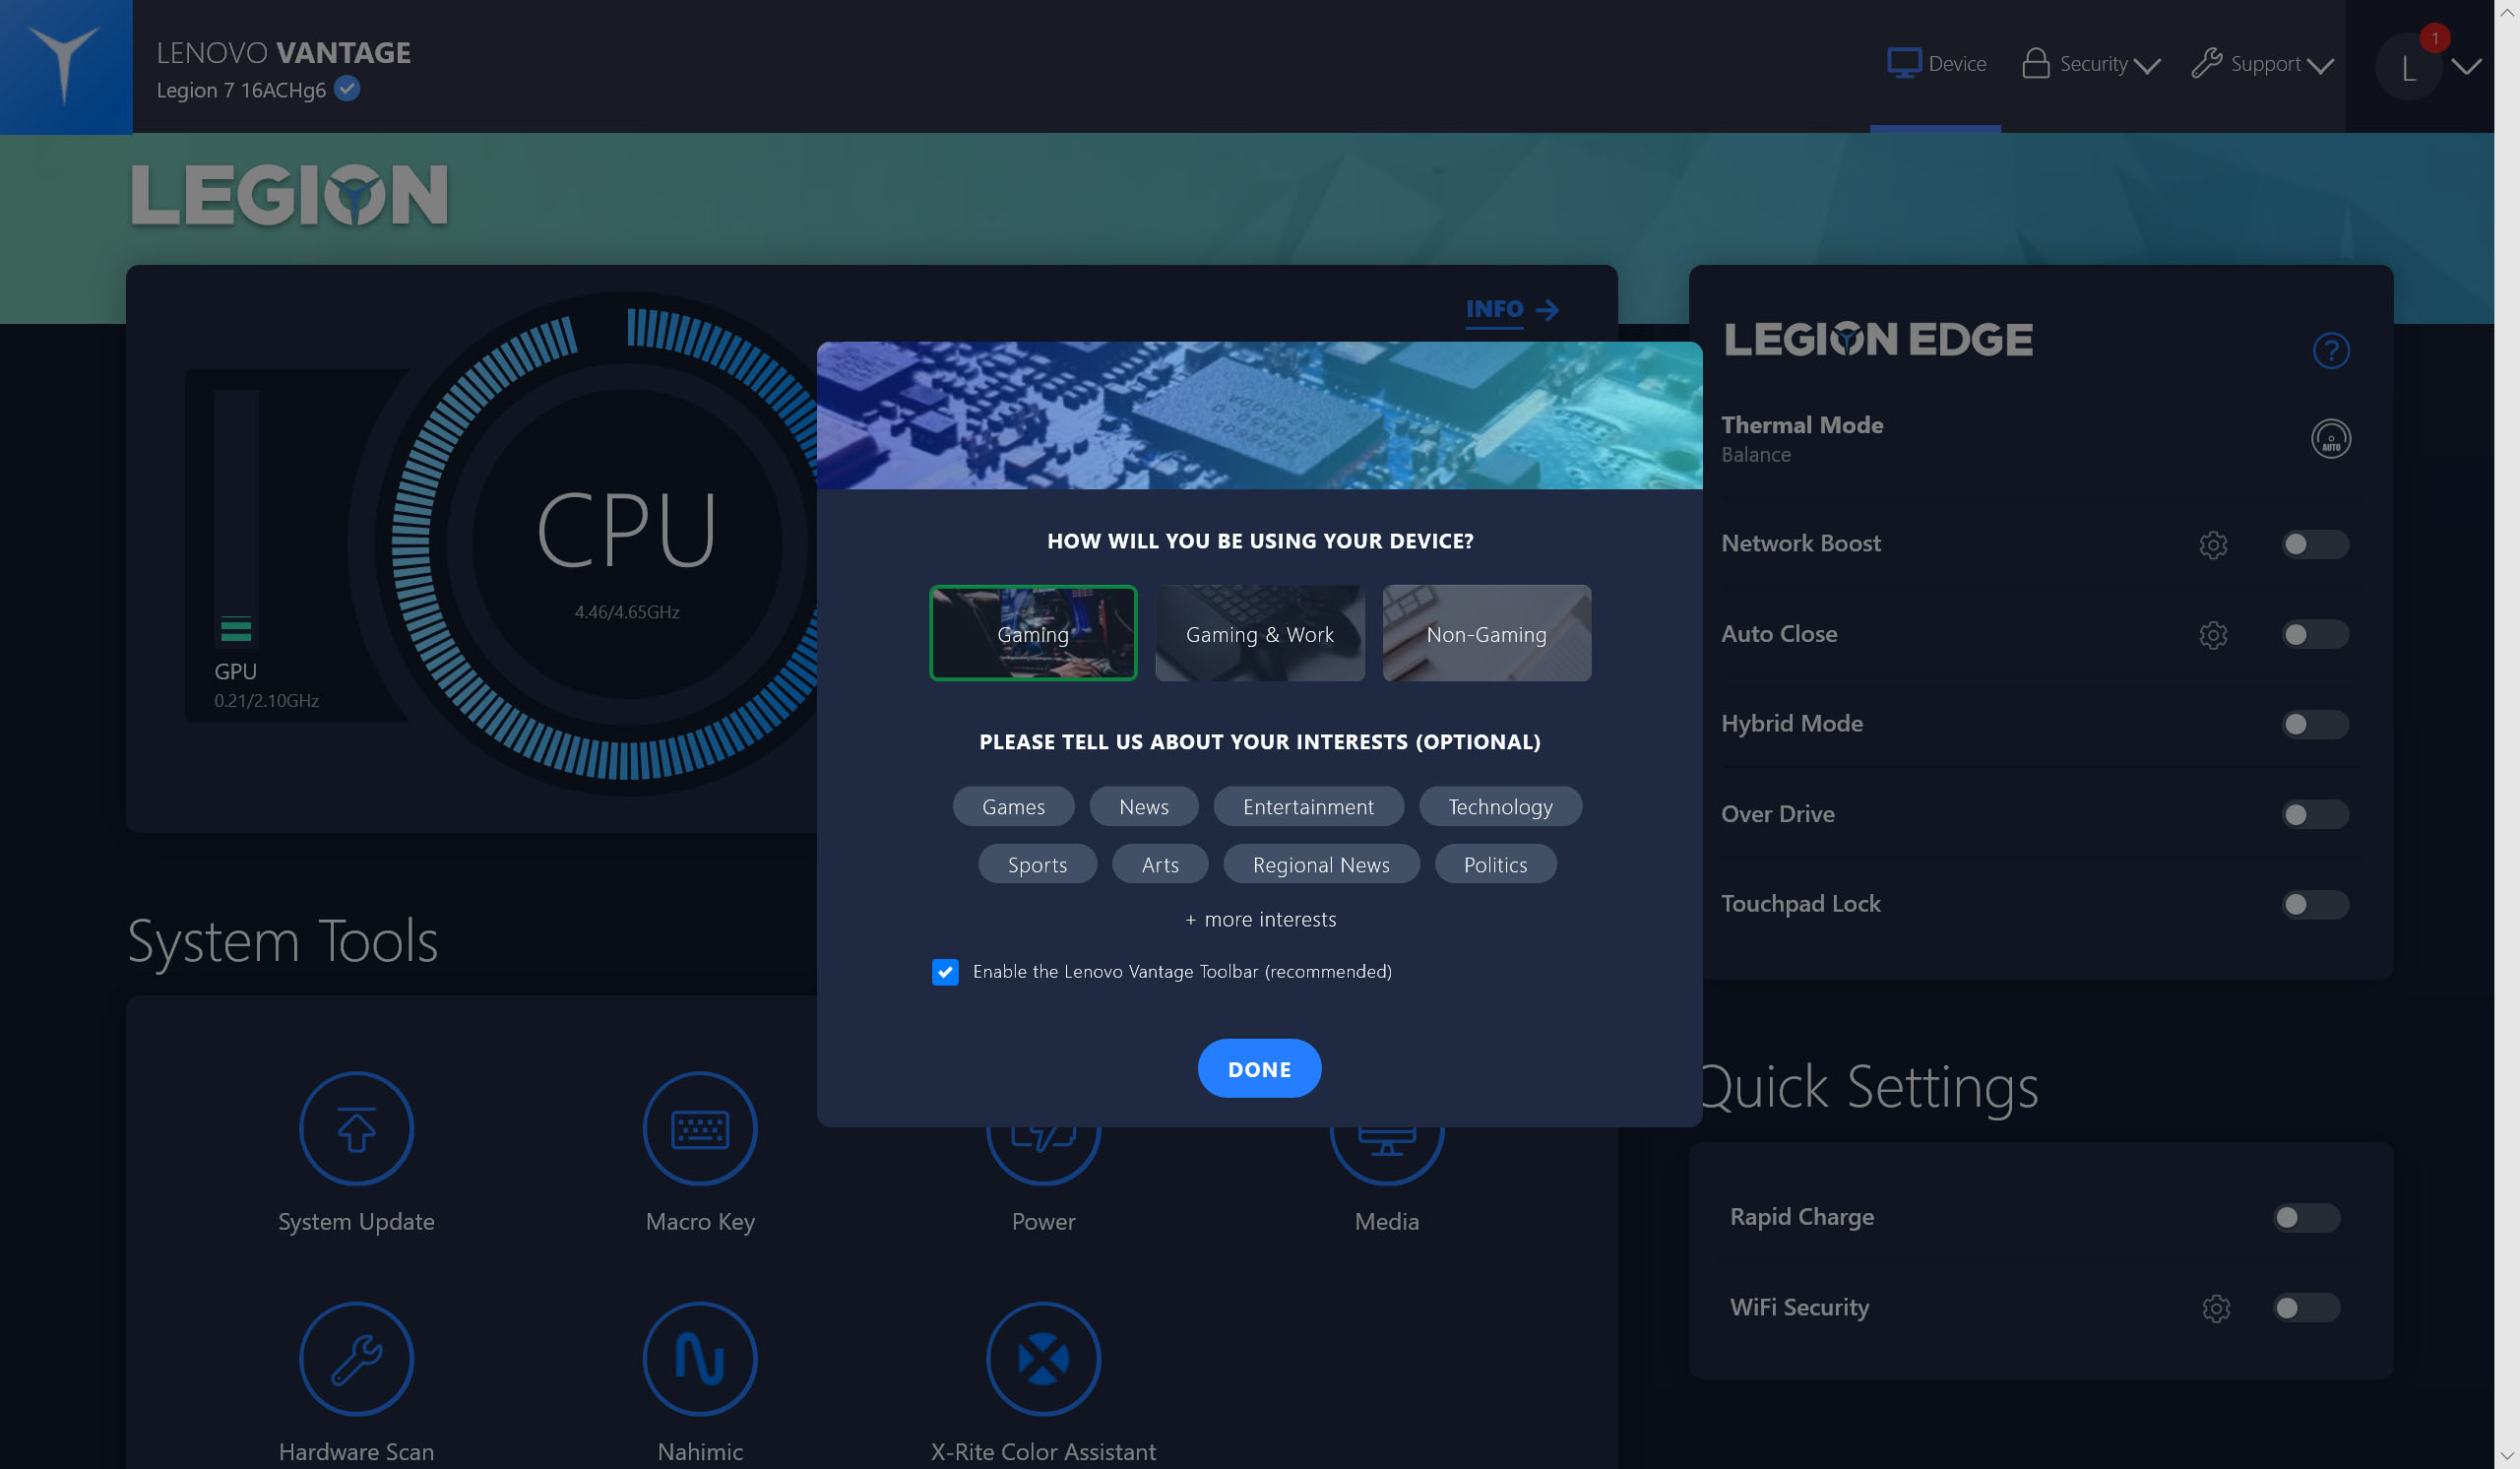Image resolution: width=2520 pixels, height=1469 pixels.
Task: Click the verified badge next to Legion 7 16ACHg6
Action: pyautogui.click(x=347, y=89)
